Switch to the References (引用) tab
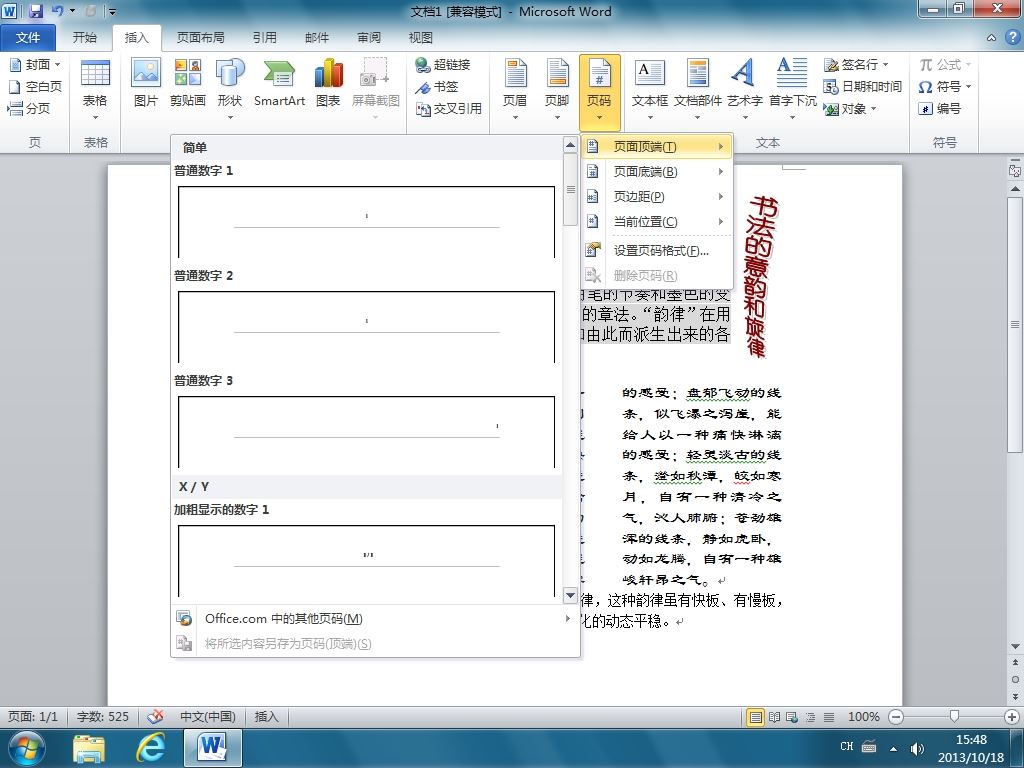 264,38
